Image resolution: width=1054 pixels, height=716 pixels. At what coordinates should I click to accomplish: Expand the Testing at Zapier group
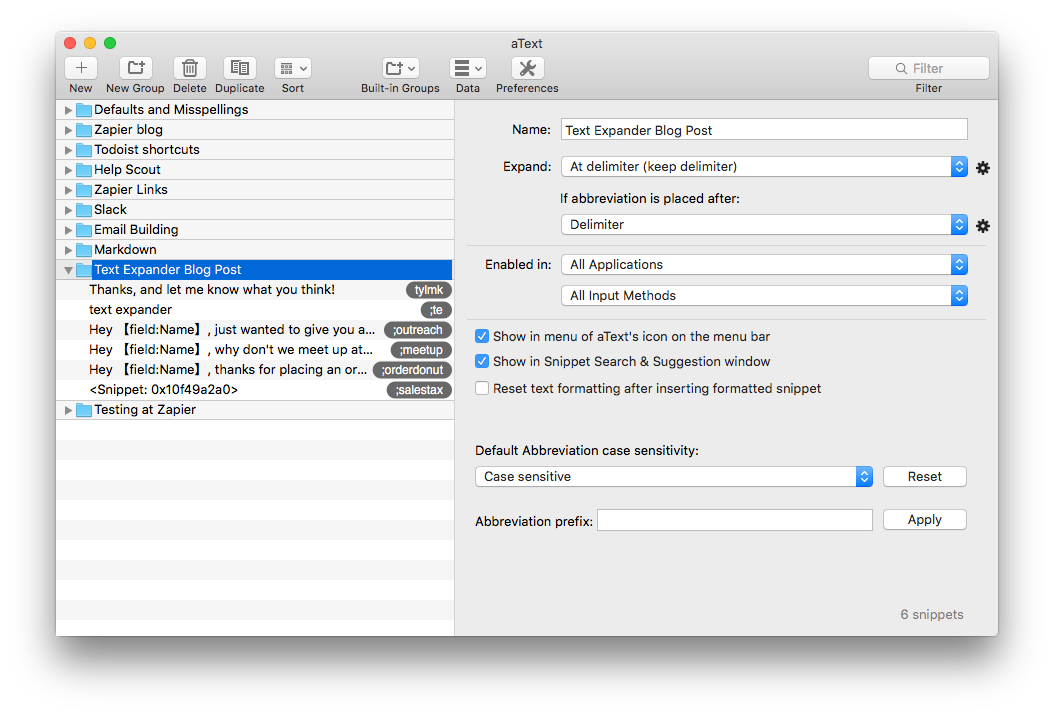[68, 410]
